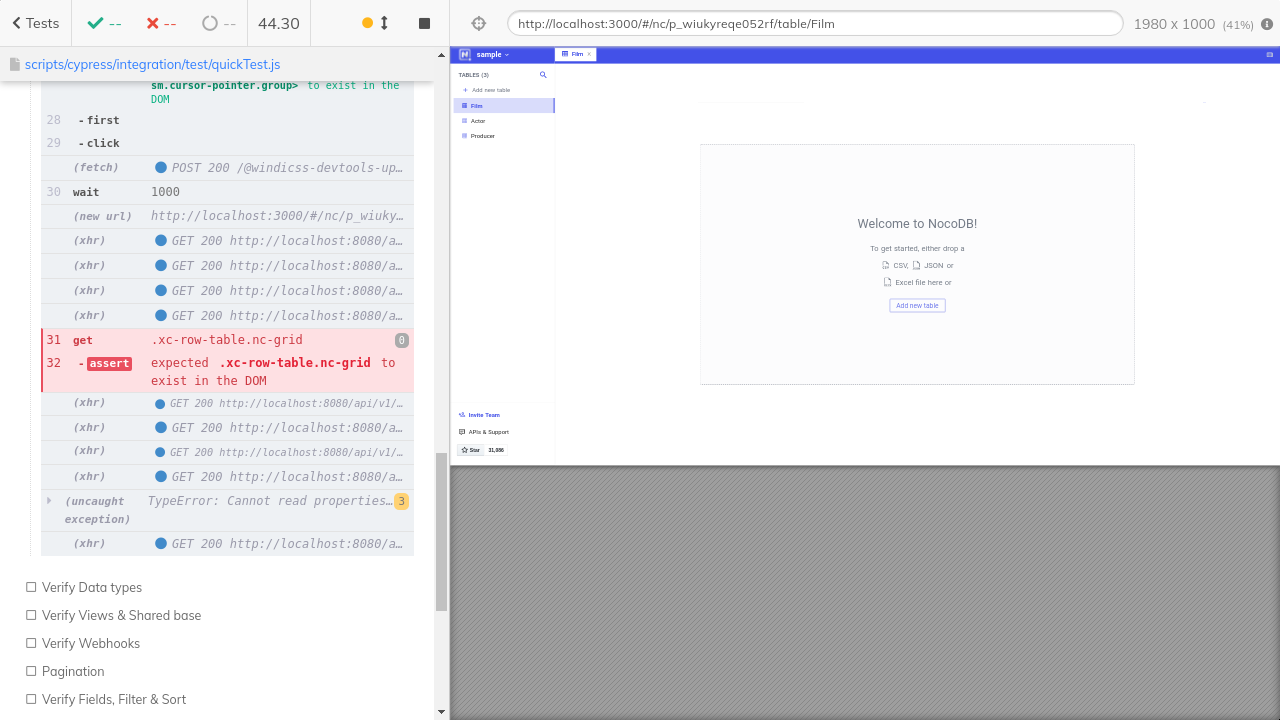Check the Verify Data types checkbox

30,587
